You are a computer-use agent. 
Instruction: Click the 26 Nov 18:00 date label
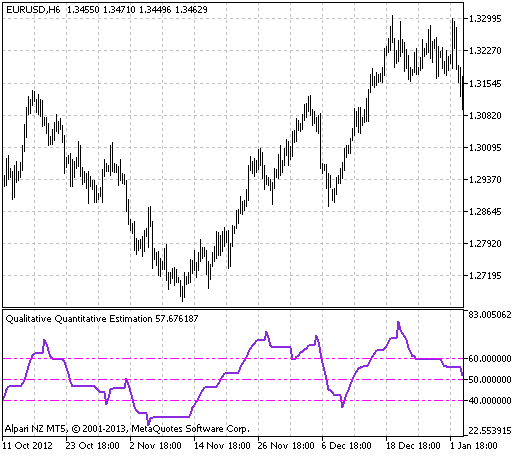(x=286, y=446)
